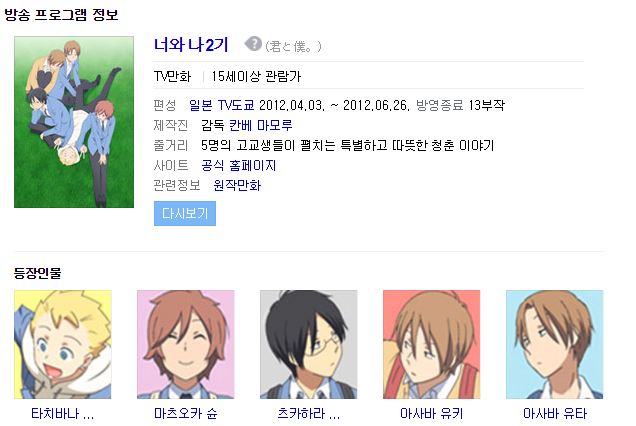Click the anime poster thumbnail
The width and height of the screenshot is (636, 426).
74,122
